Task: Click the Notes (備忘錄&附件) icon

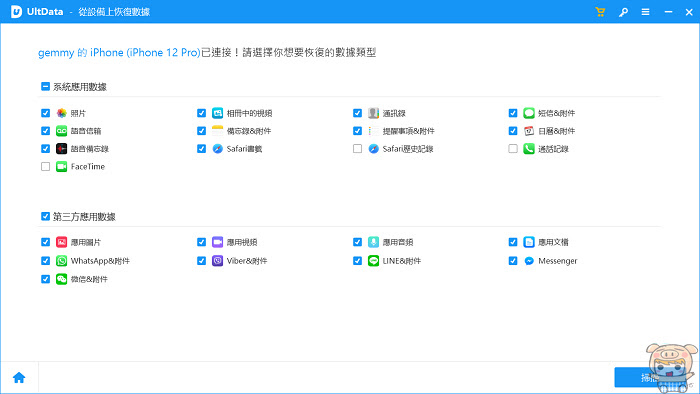Action: click(x=217, y=131)
